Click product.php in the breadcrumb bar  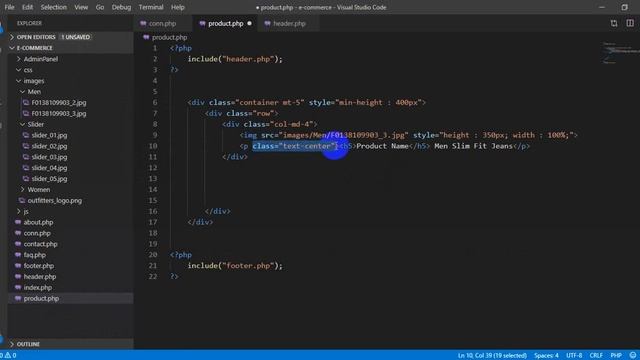(x=169, y=37)
